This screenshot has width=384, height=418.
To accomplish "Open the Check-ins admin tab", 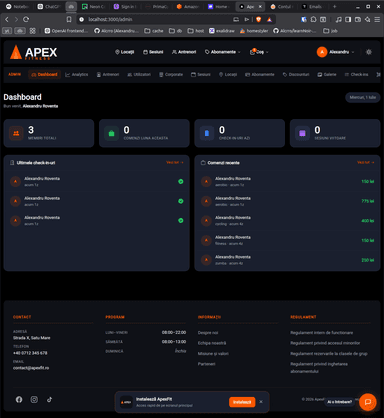I will (x=356, y=74).
